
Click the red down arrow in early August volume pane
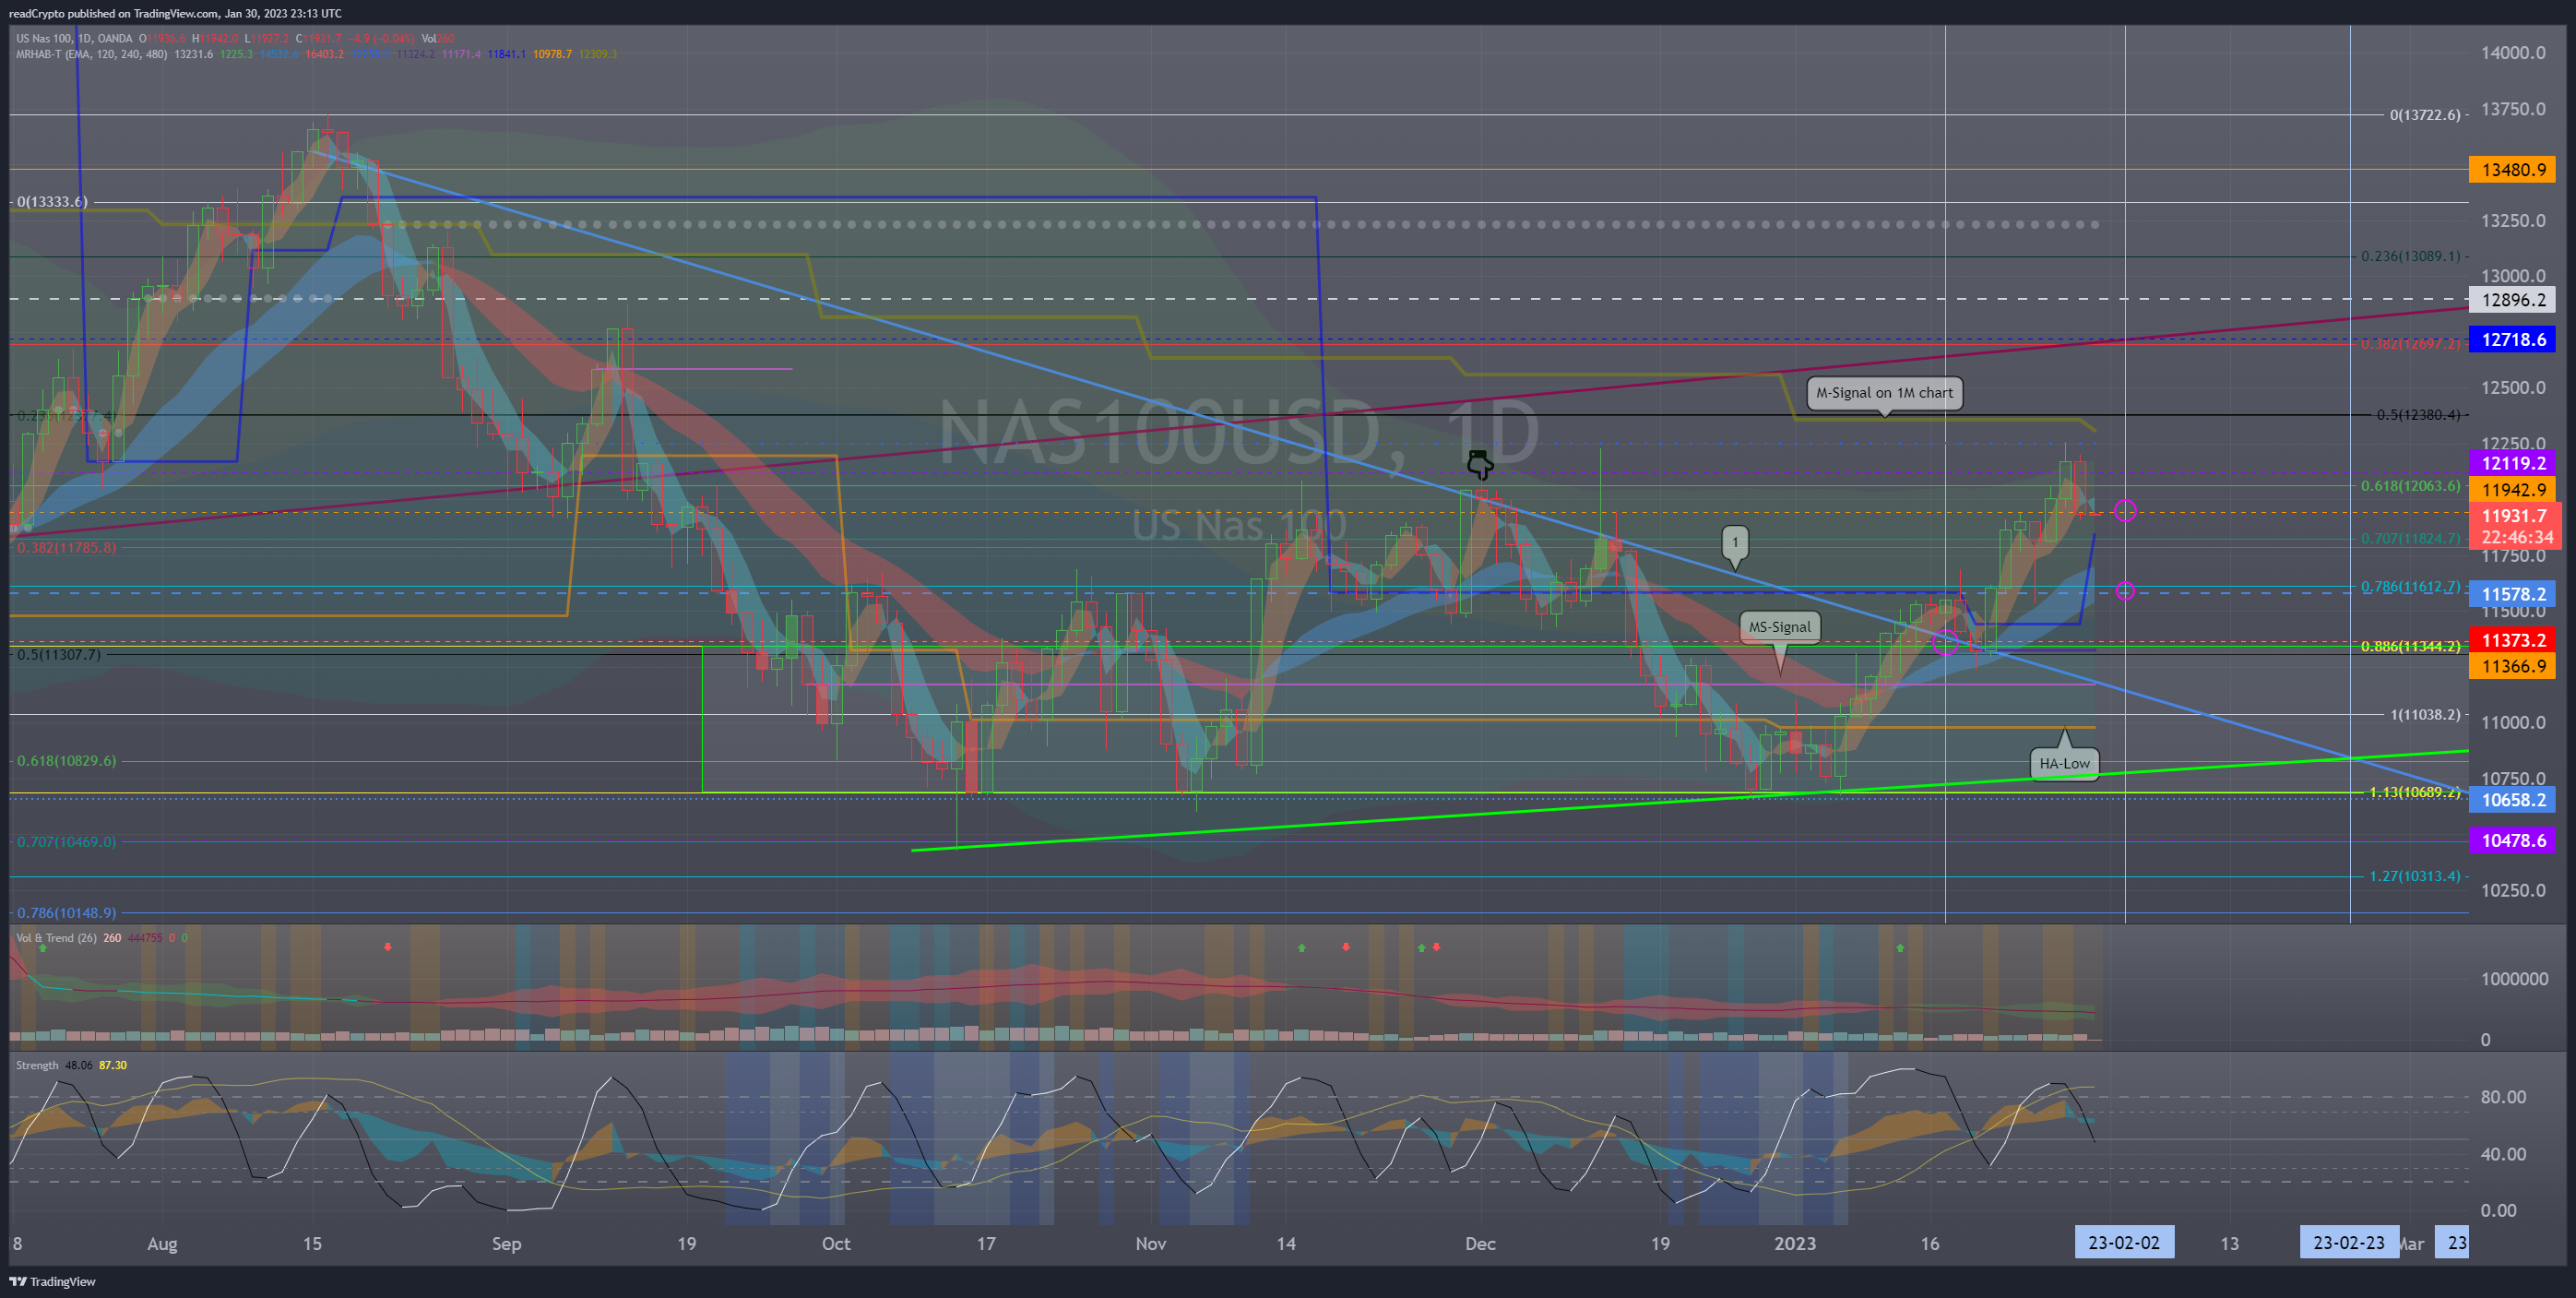(x=388, y=946)
